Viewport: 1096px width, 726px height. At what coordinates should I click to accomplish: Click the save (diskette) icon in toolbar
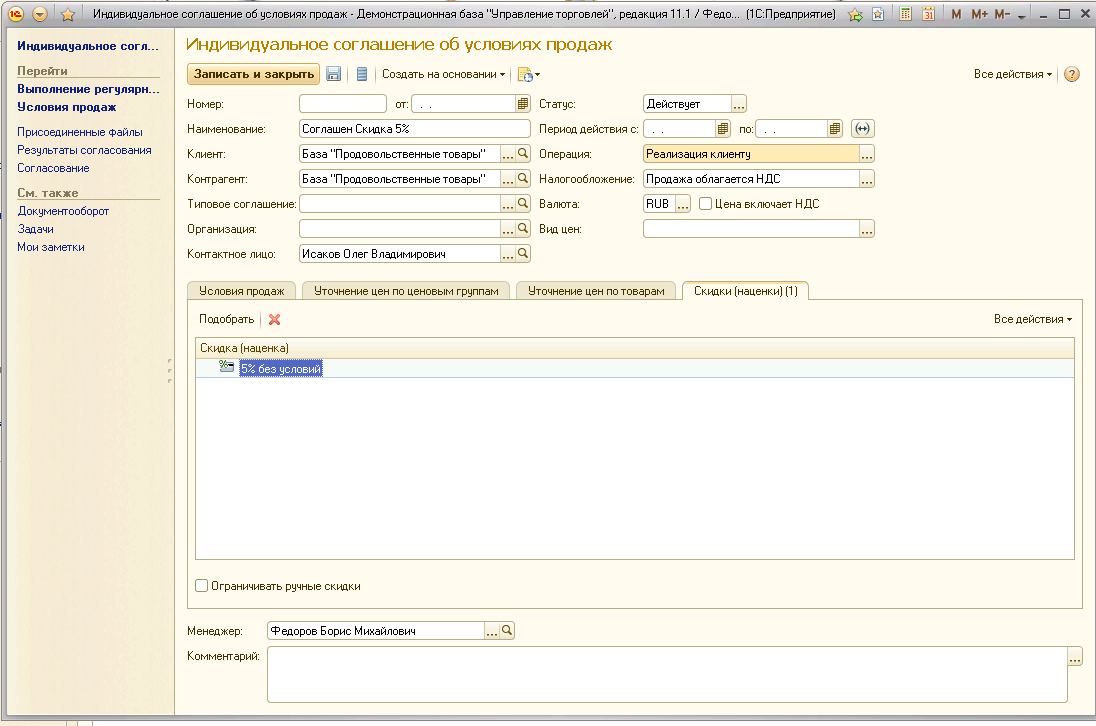click(334, 74)
